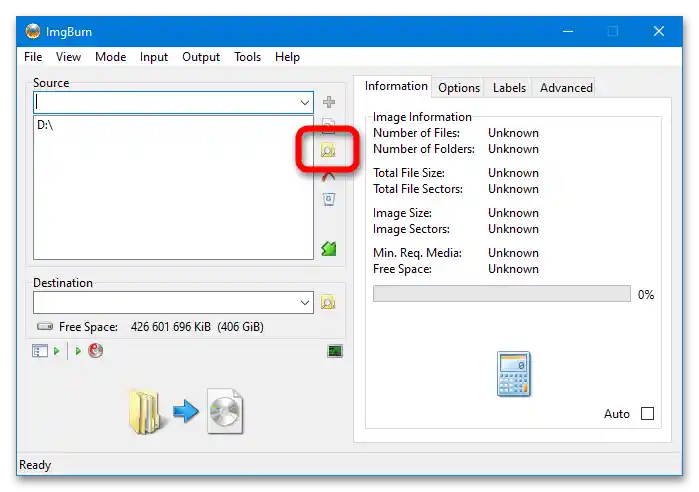This screenshot has width=699, height=492.
Task: Click the Number of Files Unknown value
Action: click(x=513, y=133)
